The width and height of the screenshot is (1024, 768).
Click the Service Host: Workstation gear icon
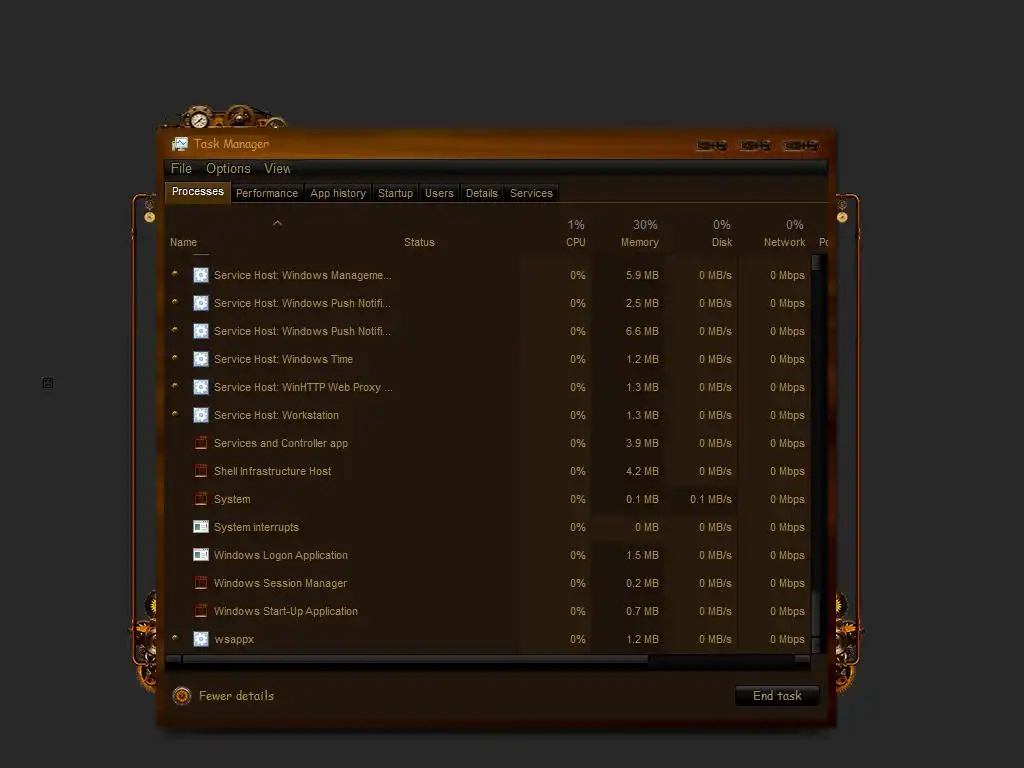point(200,415)
